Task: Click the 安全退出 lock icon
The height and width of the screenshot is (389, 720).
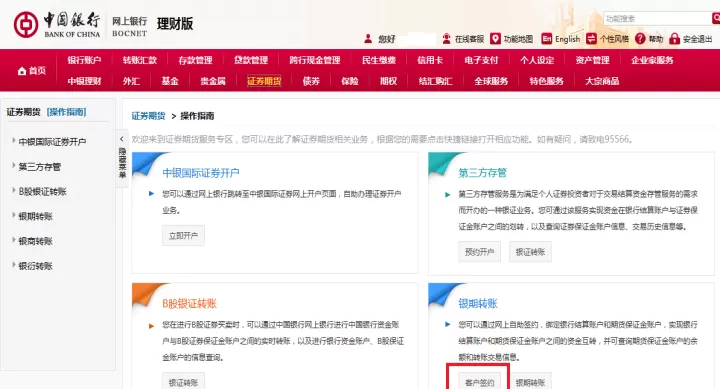Action: pyautogui.click(x=674, y=39)
